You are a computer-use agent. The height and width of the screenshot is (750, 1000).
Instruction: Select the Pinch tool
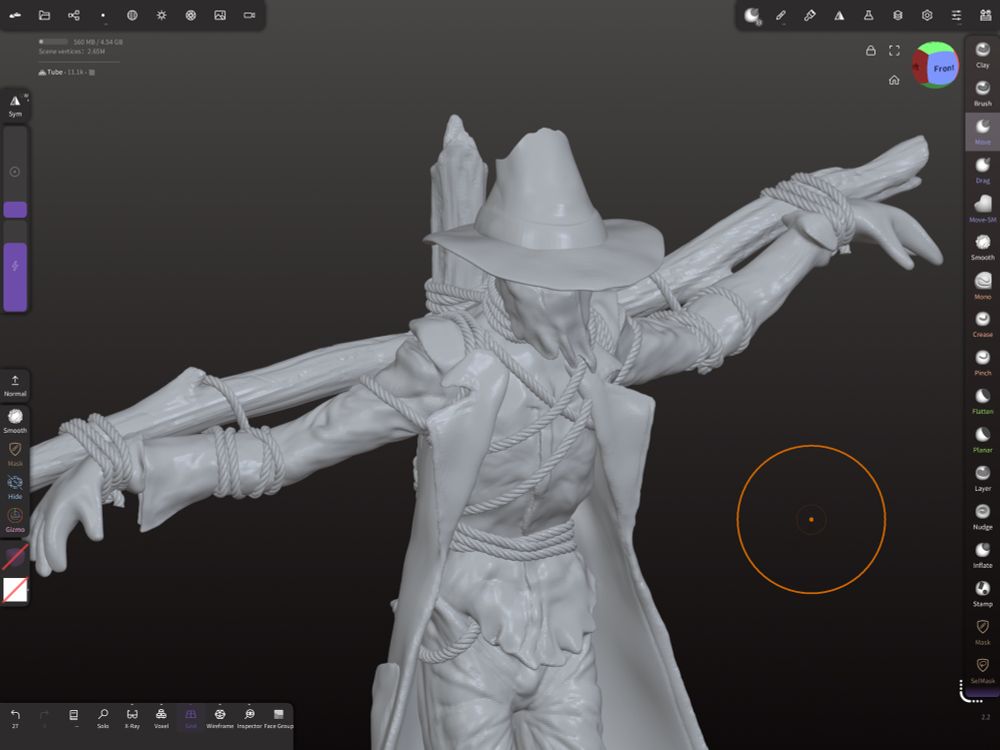(x=982, y=363)
